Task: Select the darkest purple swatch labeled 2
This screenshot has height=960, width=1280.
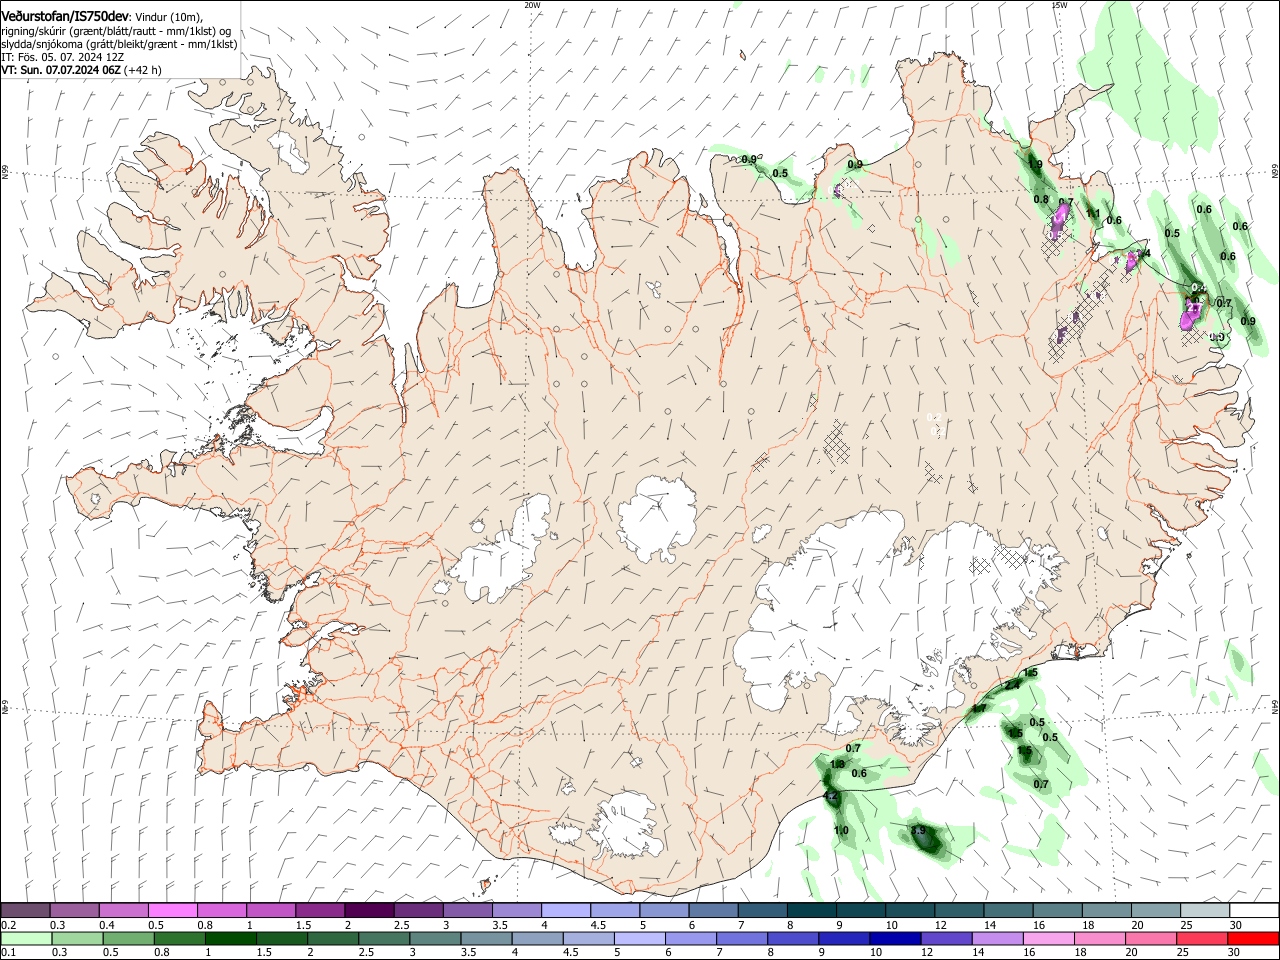Action: [369, 910]
